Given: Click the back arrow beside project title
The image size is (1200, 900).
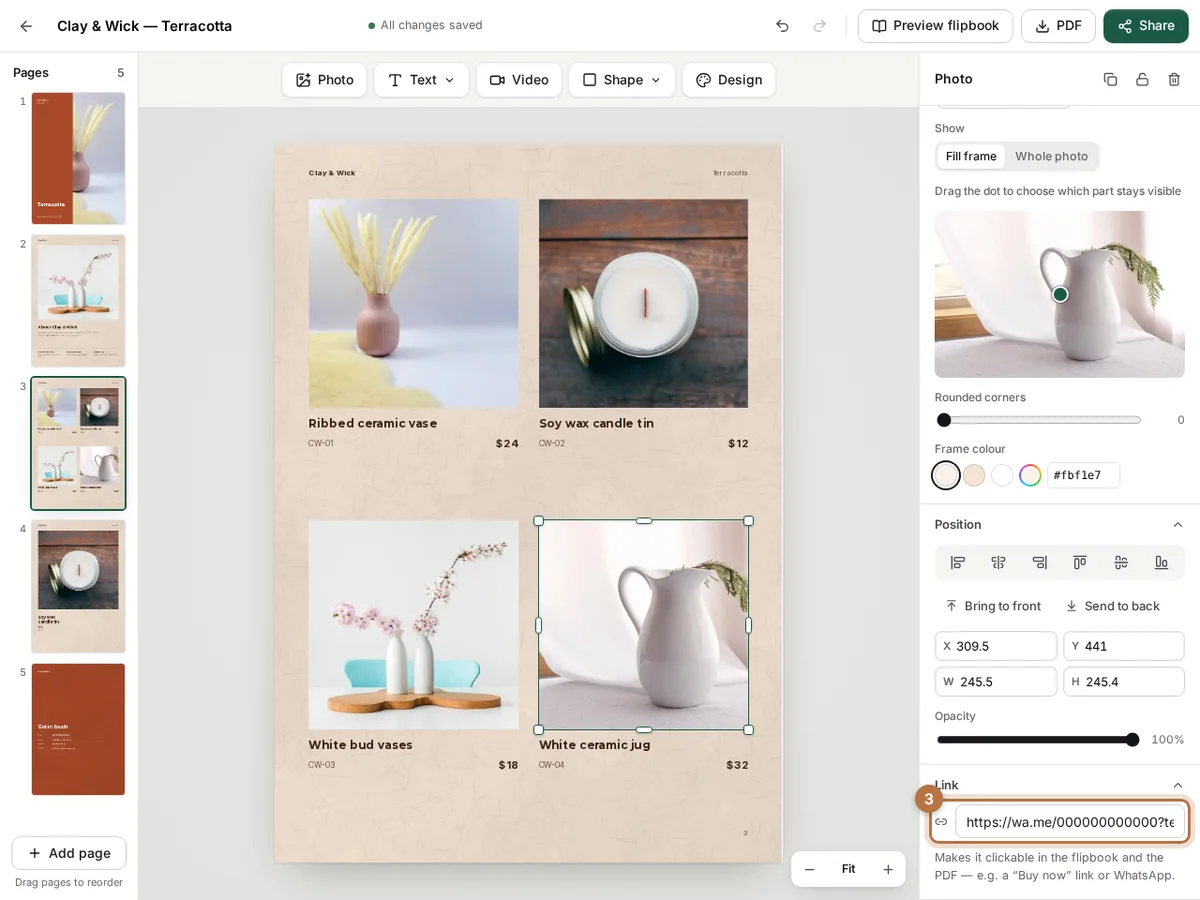Looking at the screenshot, I should click(x=26, y=26).
